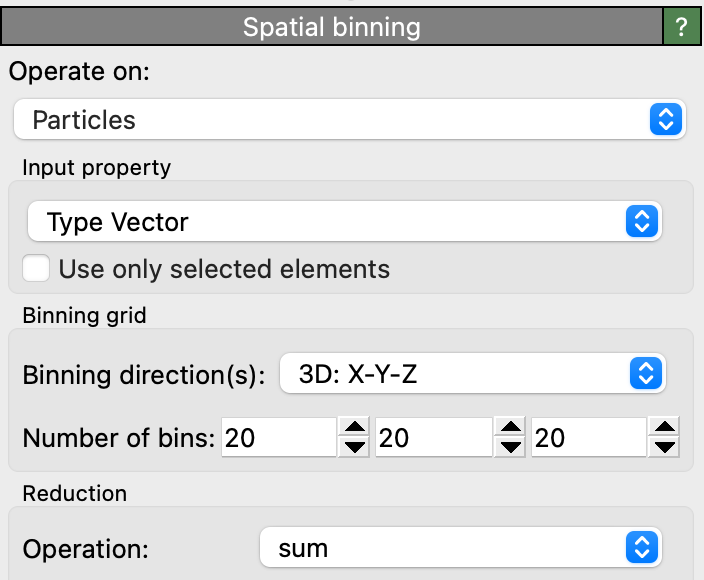The height and width of the screenshot is (580, 704).
Task: Click the first number of bins field
Action: coord(279,437)
